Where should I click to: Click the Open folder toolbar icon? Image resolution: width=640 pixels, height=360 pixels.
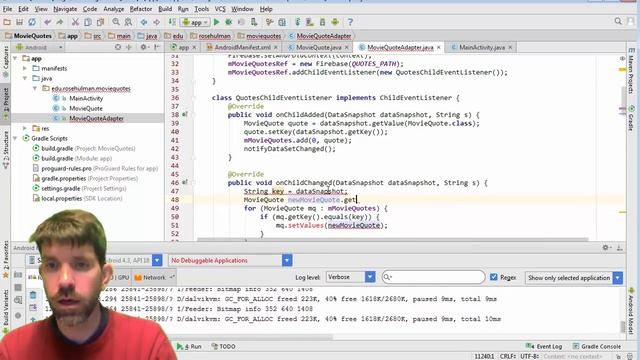(7, 22)
